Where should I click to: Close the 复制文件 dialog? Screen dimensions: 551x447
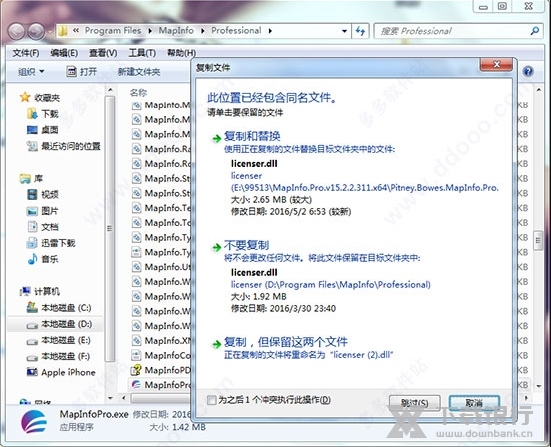[496, 65]
